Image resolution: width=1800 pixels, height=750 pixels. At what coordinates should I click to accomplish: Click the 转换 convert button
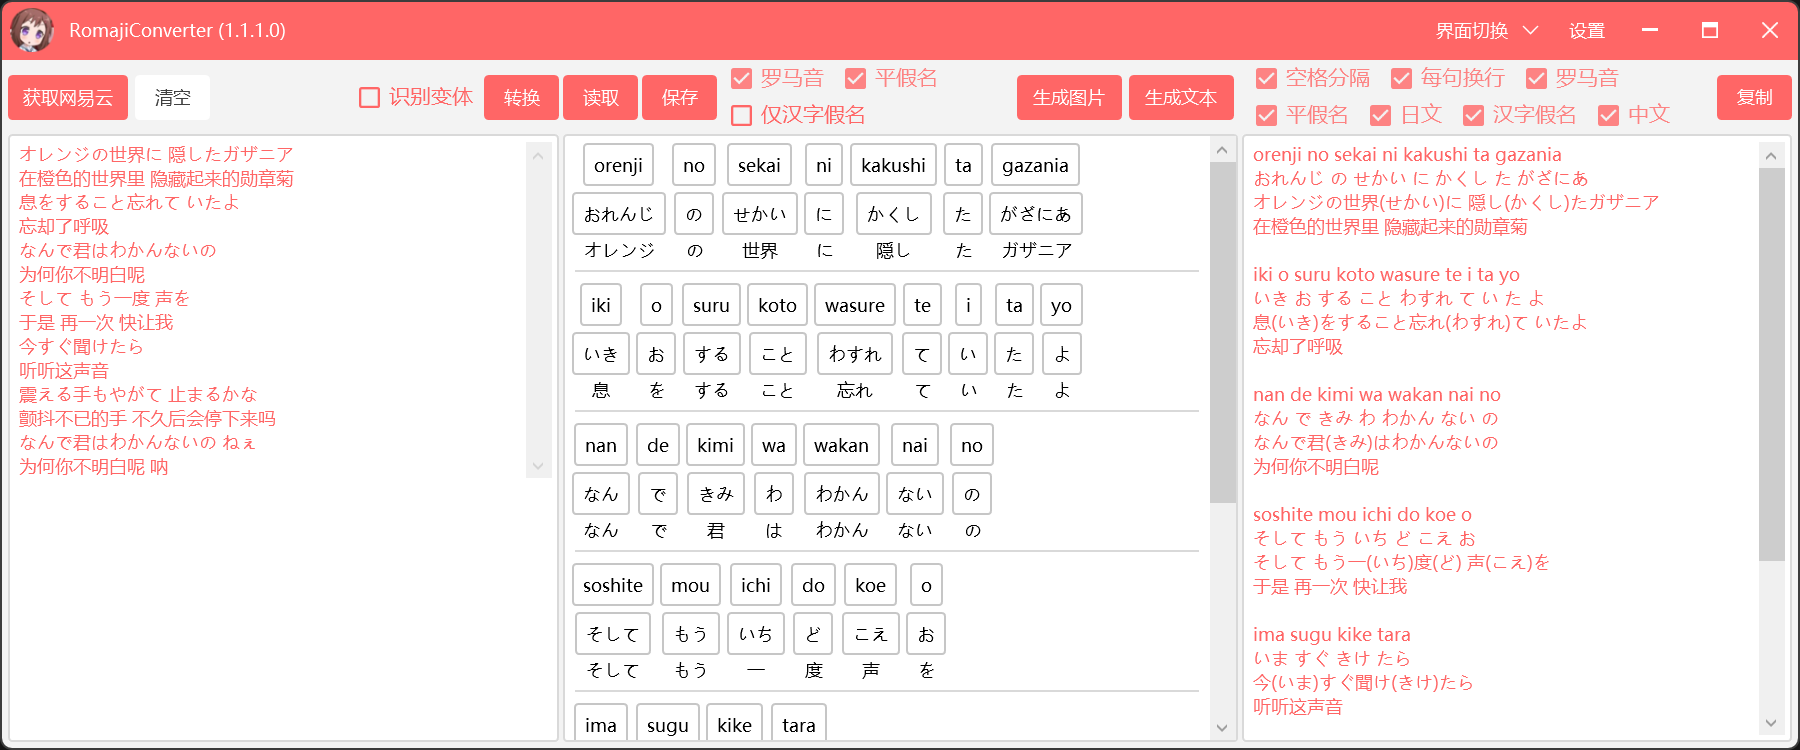522,97
